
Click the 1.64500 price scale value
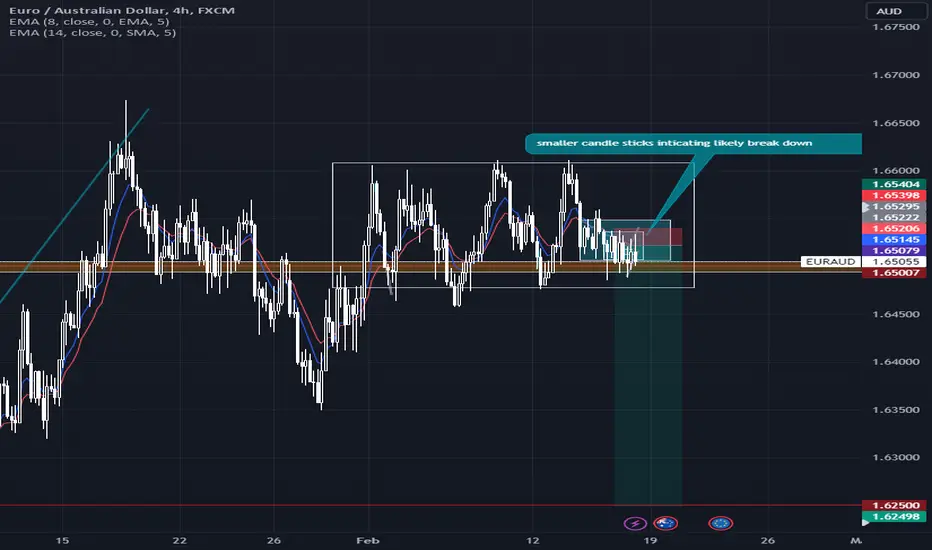pyautogui.click(x=896, y=314)
